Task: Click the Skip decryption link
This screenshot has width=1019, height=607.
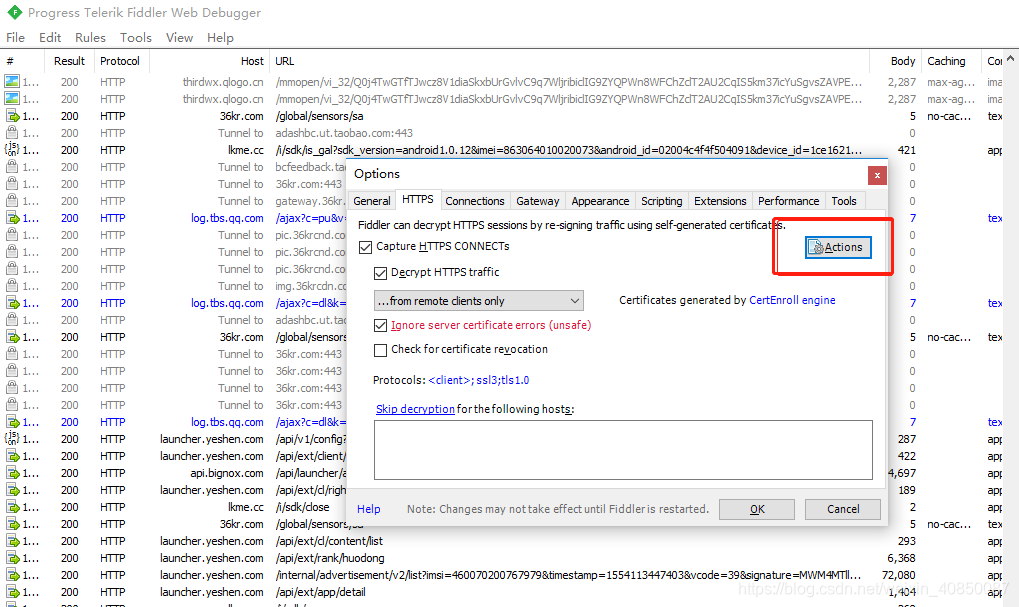Action: coord(415,409)
